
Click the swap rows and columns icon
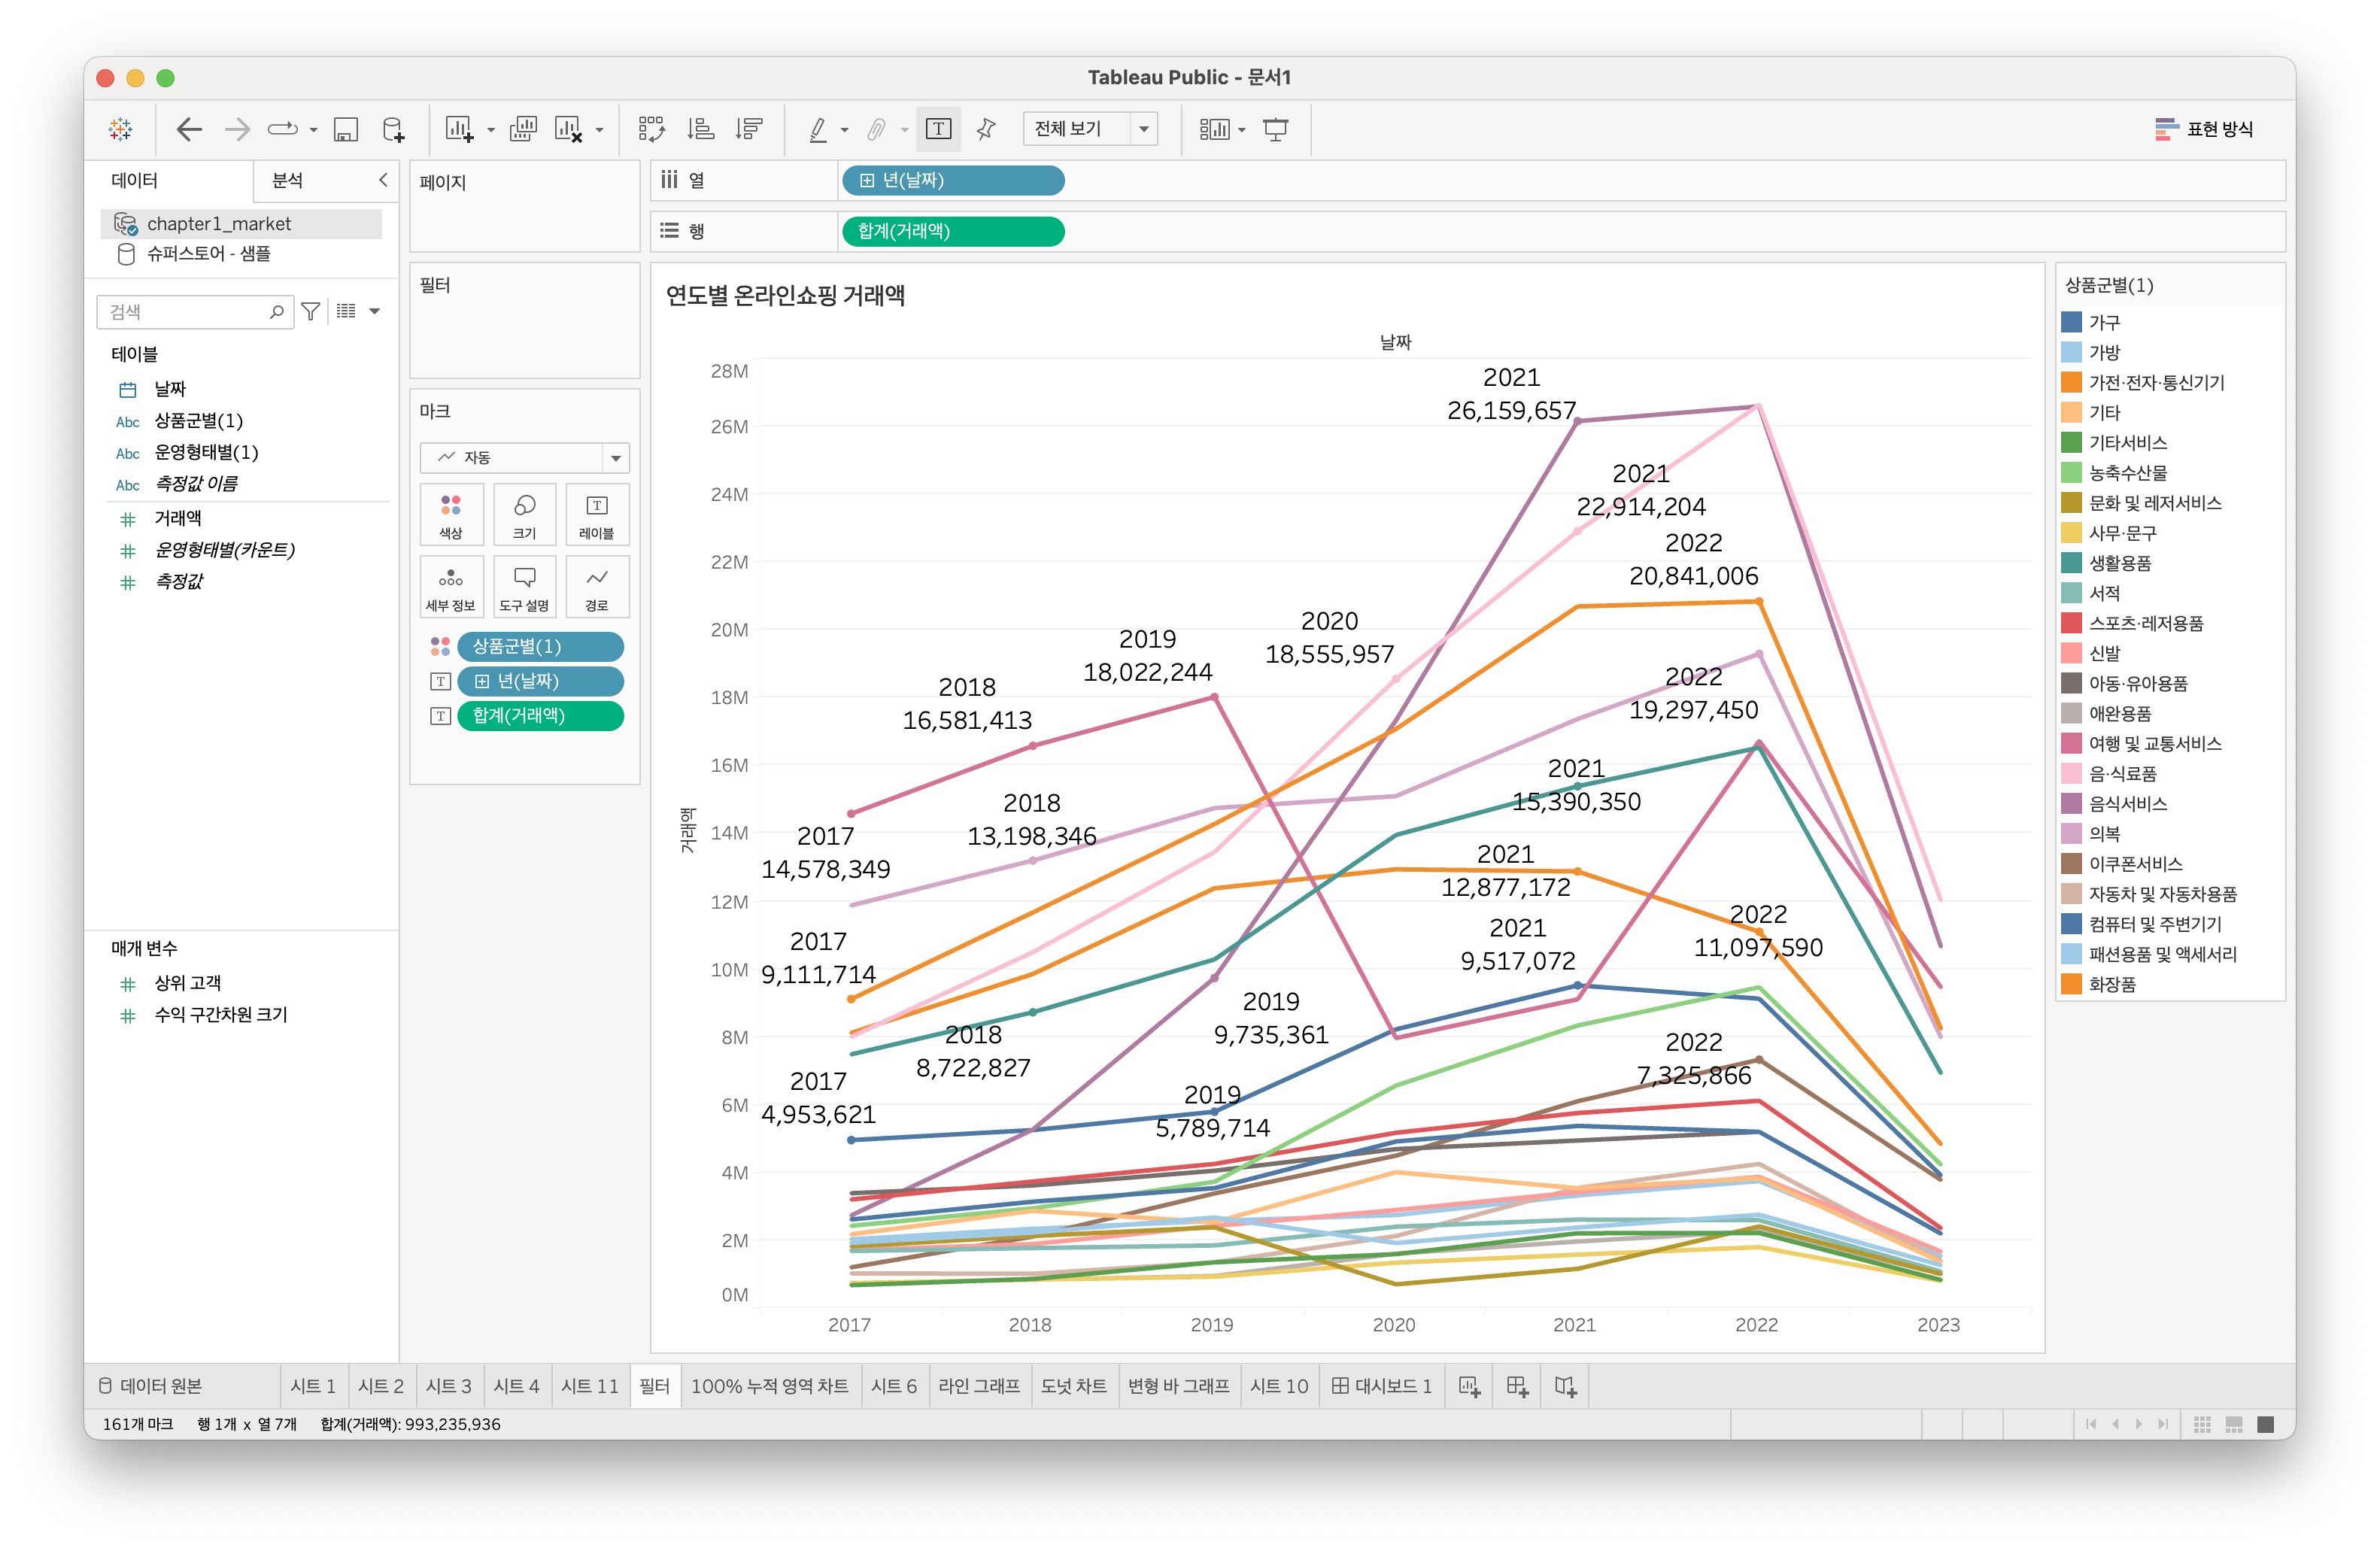coord(651,129)
